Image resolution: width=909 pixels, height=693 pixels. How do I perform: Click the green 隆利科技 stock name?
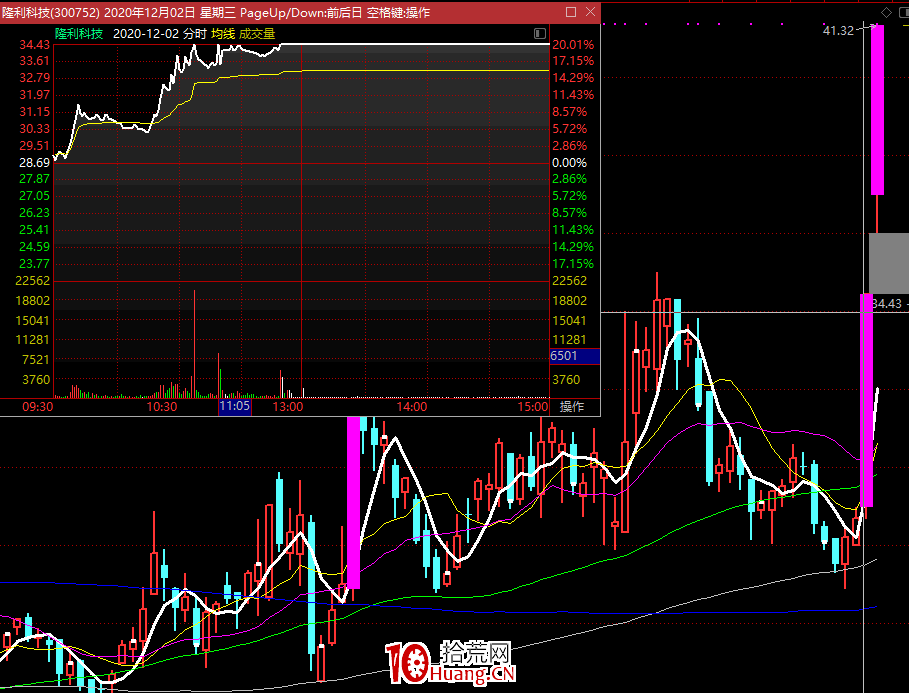(79, 34)
